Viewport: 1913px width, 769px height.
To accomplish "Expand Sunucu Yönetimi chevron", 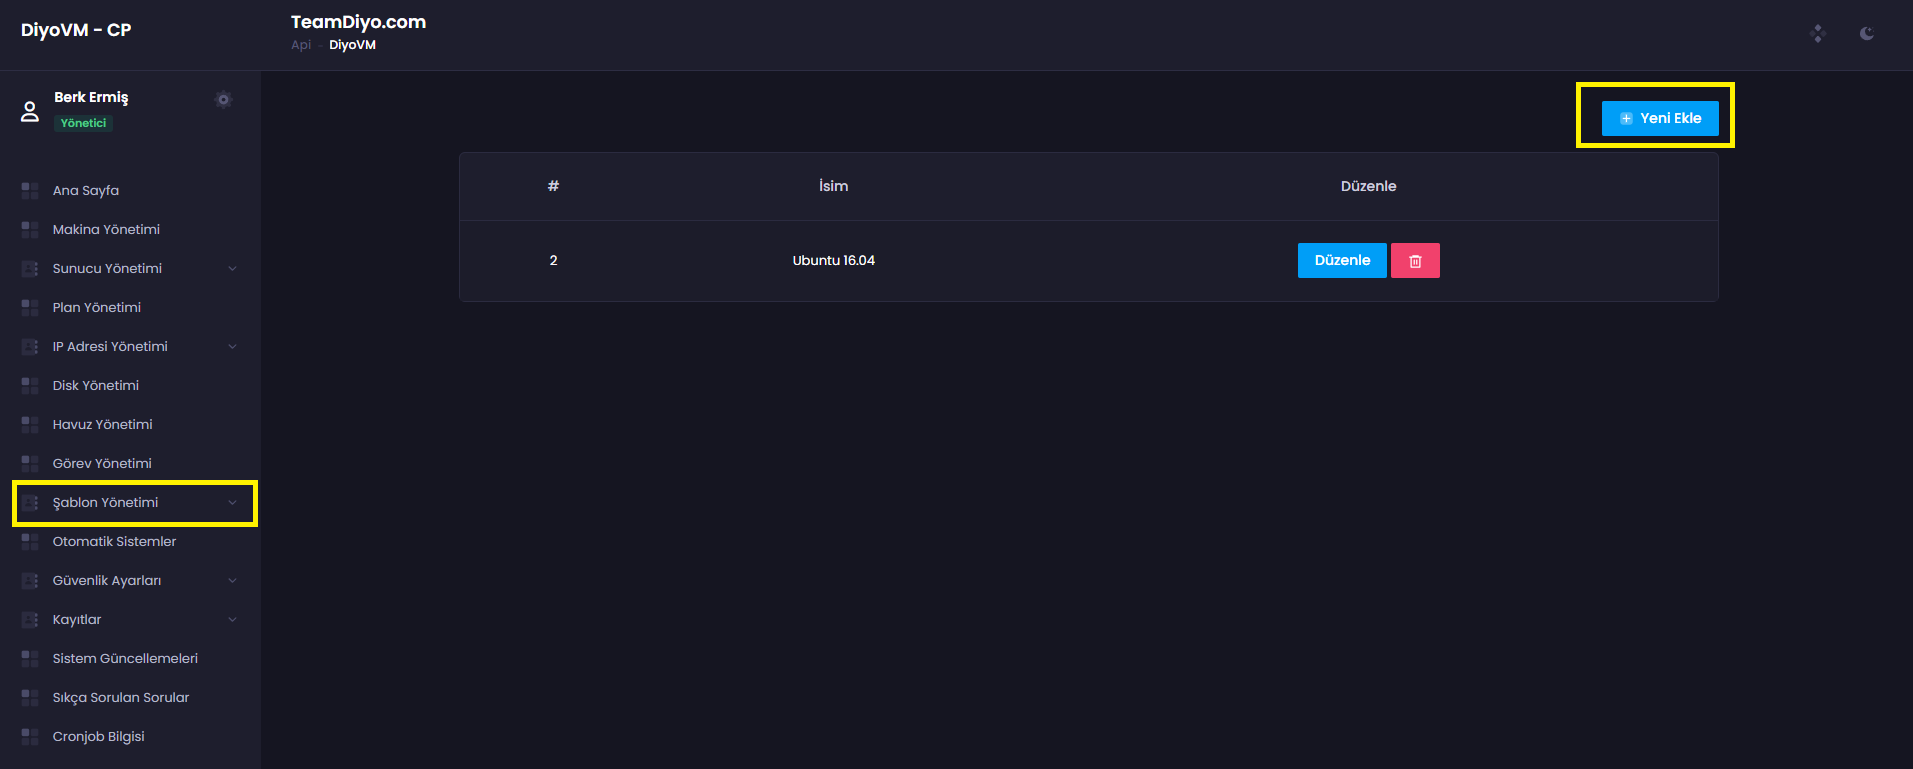I will click(x=232, y=268).
